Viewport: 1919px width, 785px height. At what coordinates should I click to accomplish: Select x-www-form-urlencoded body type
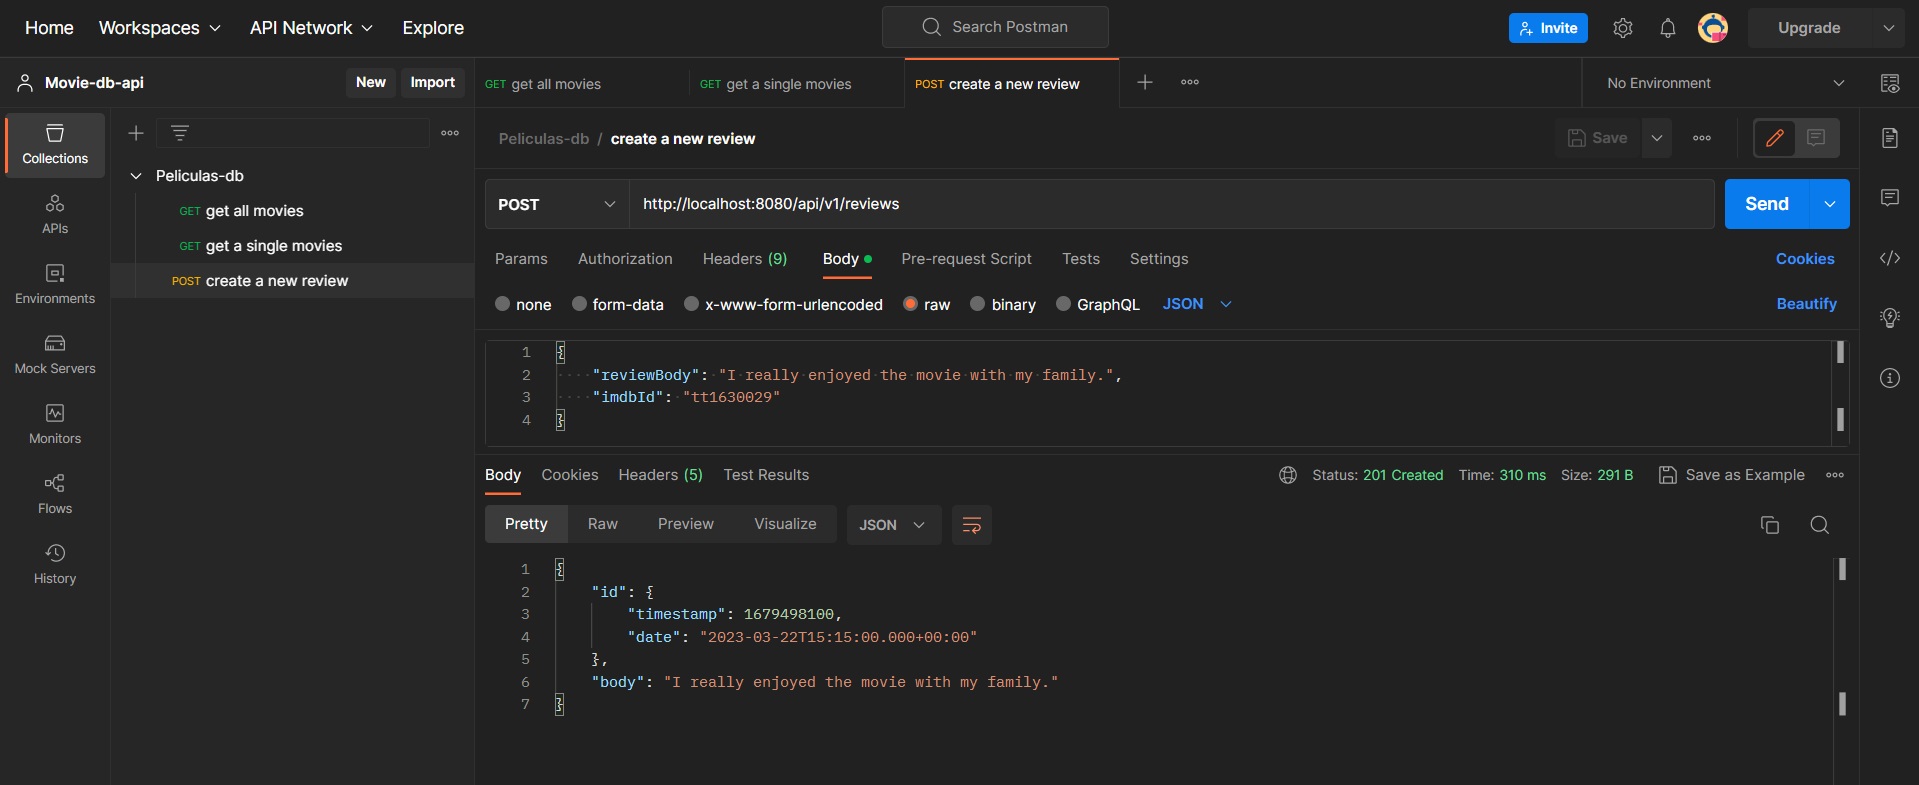click(x=691, y=304)
